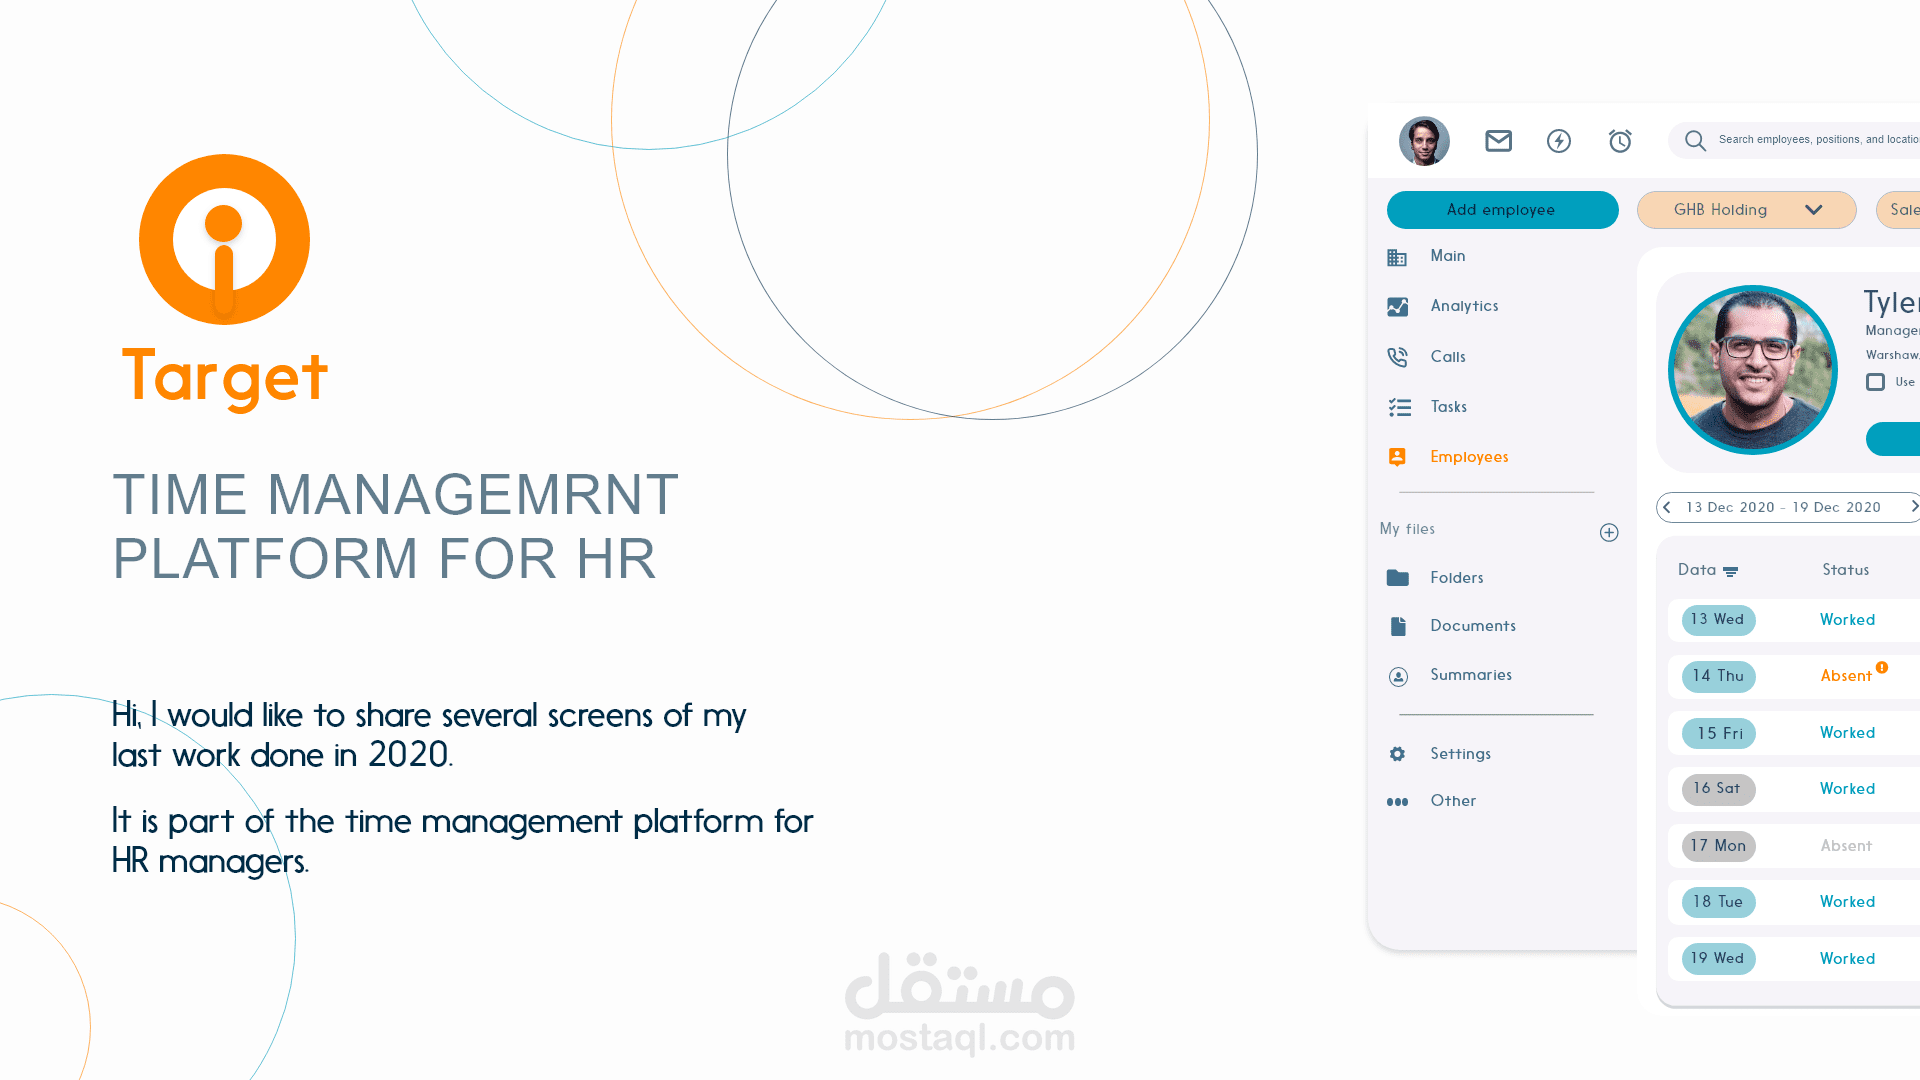The height and width of the screenshot is (1080, 1920).
Task: Sort by the Data column filter icon
Action: click(1730, 572)
